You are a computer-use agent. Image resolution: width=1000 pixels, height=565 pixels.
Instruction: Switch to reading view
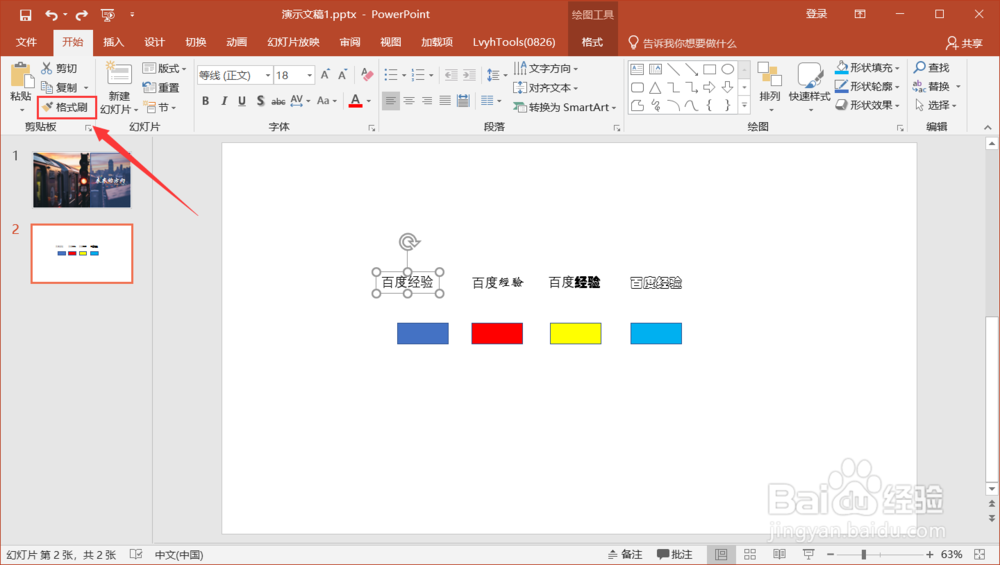(x=779, y=555)
